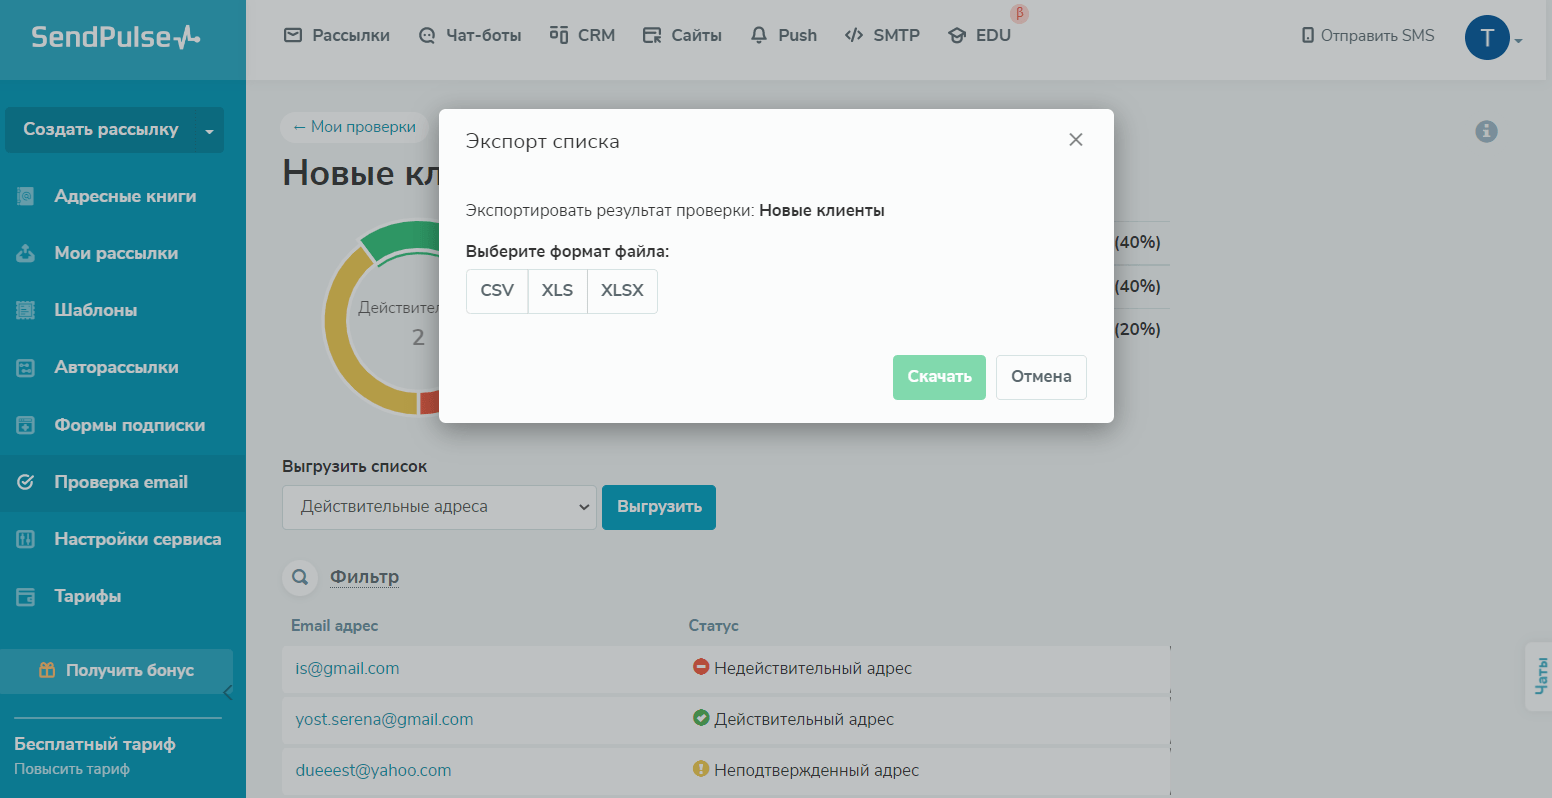Open Шаблоны in sidebar
This screenshot has height=798, width=1552.
pyautogui.click(x=96, y=310)
